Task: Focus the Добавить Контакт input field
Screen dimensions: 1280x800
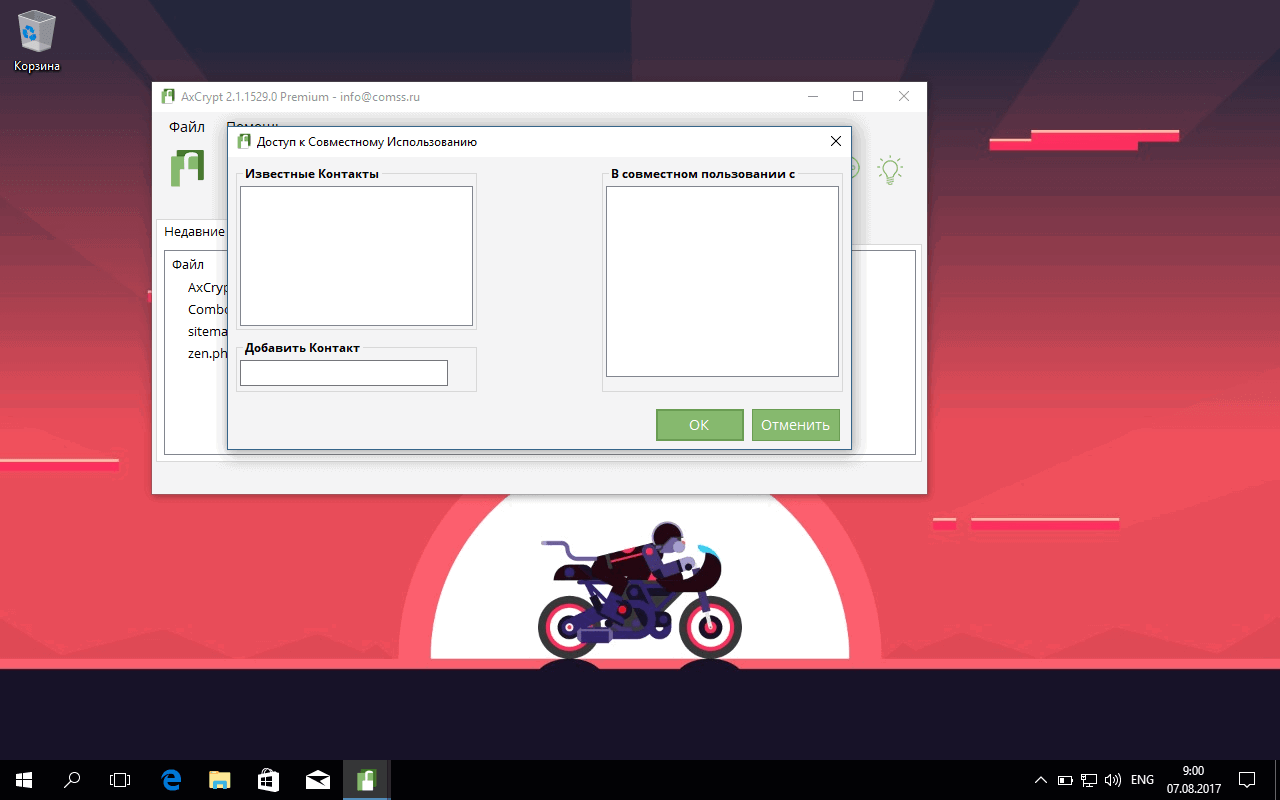Action: tap(344, 373)
